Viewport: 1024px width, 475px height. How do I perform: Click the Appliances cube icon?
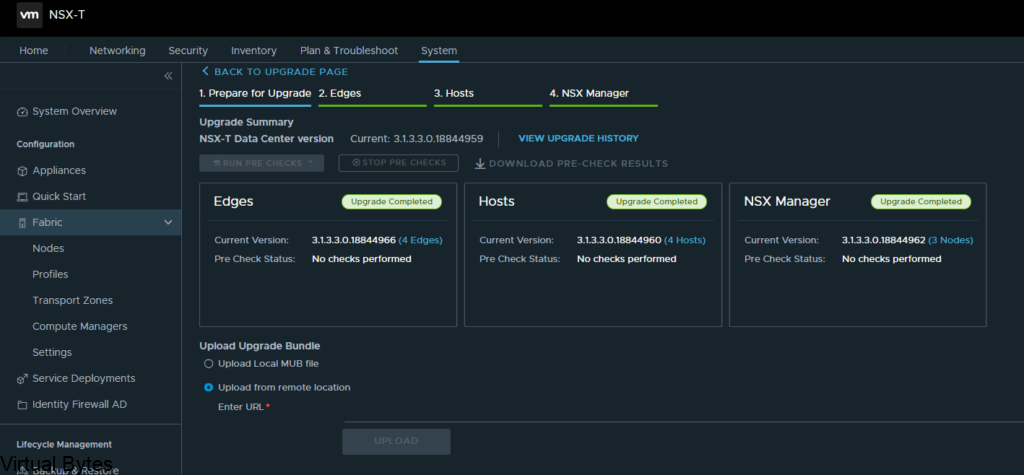point(22,171)
